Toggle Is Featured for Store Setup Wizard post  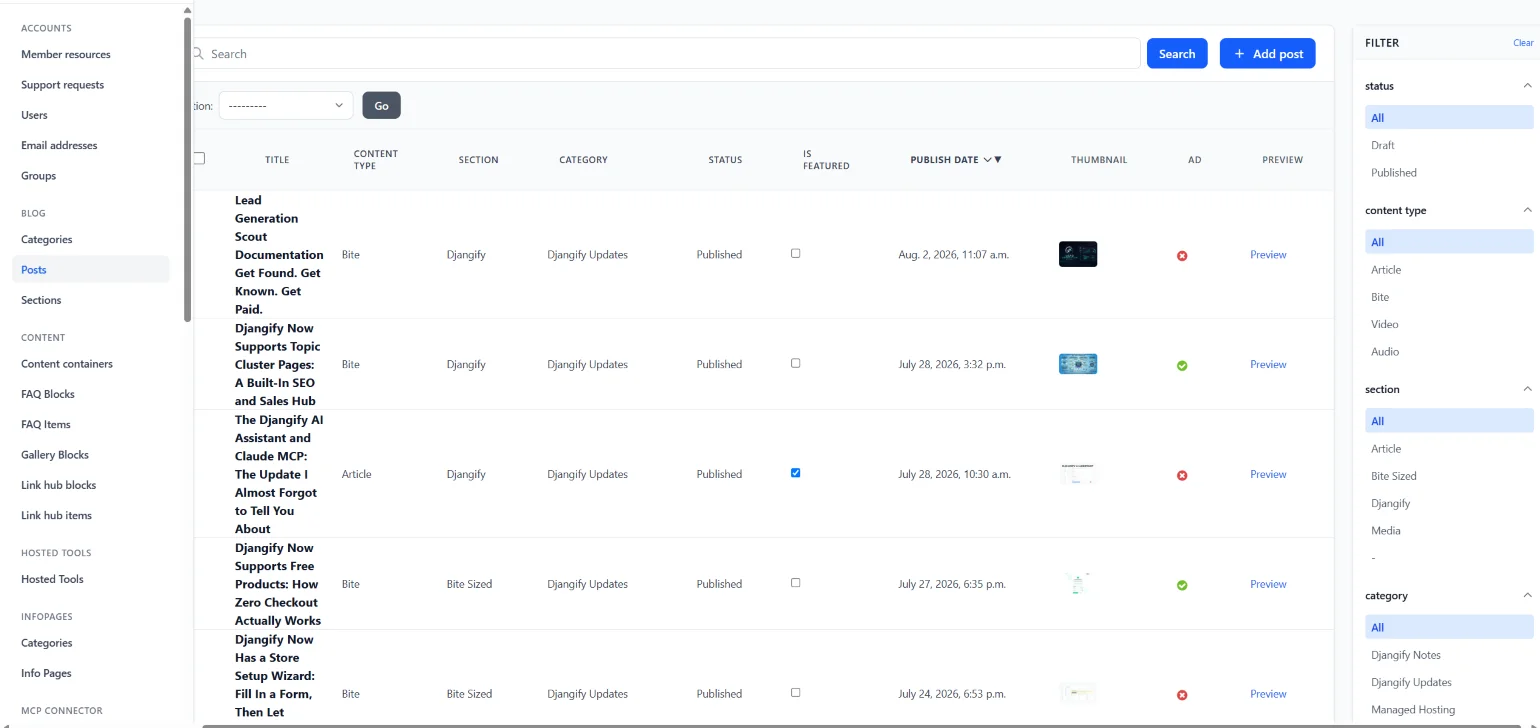click(796, 693)
